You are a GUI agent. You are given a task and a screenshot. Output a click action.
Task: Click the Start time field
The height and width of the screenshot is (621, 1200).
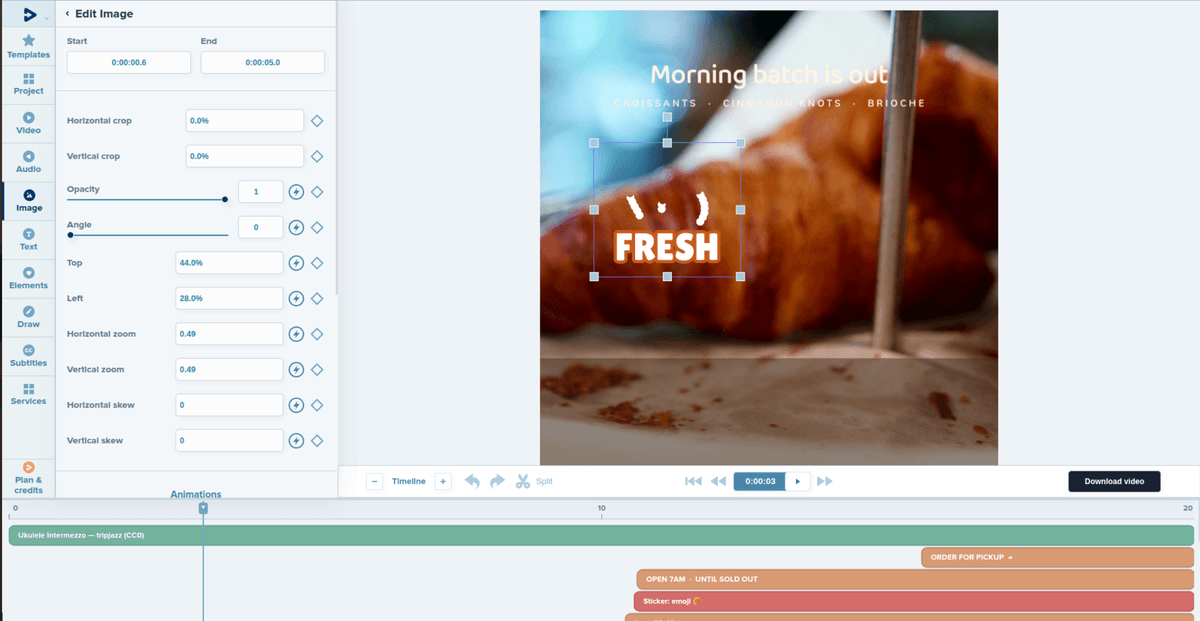[x=129, y=62]
